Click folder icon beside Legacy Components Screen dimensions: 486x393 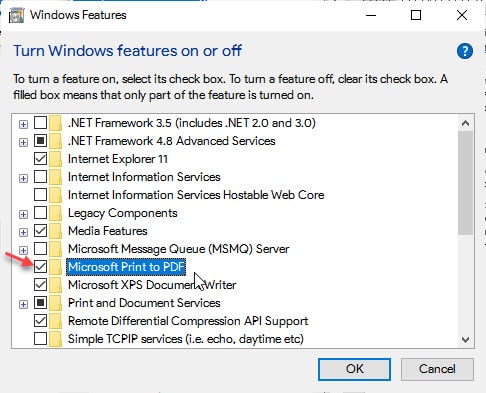55,213
